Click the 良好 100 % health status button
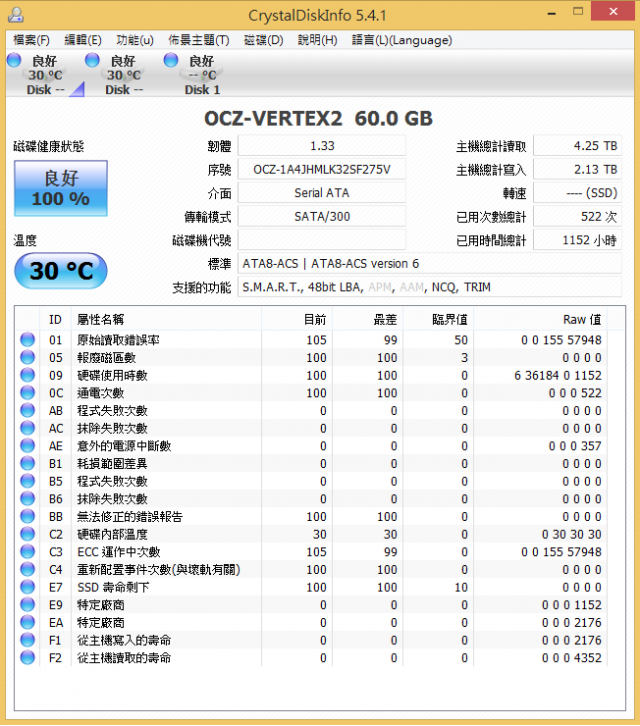The width and height of the screenshot is (640, 726). [61, 188]
